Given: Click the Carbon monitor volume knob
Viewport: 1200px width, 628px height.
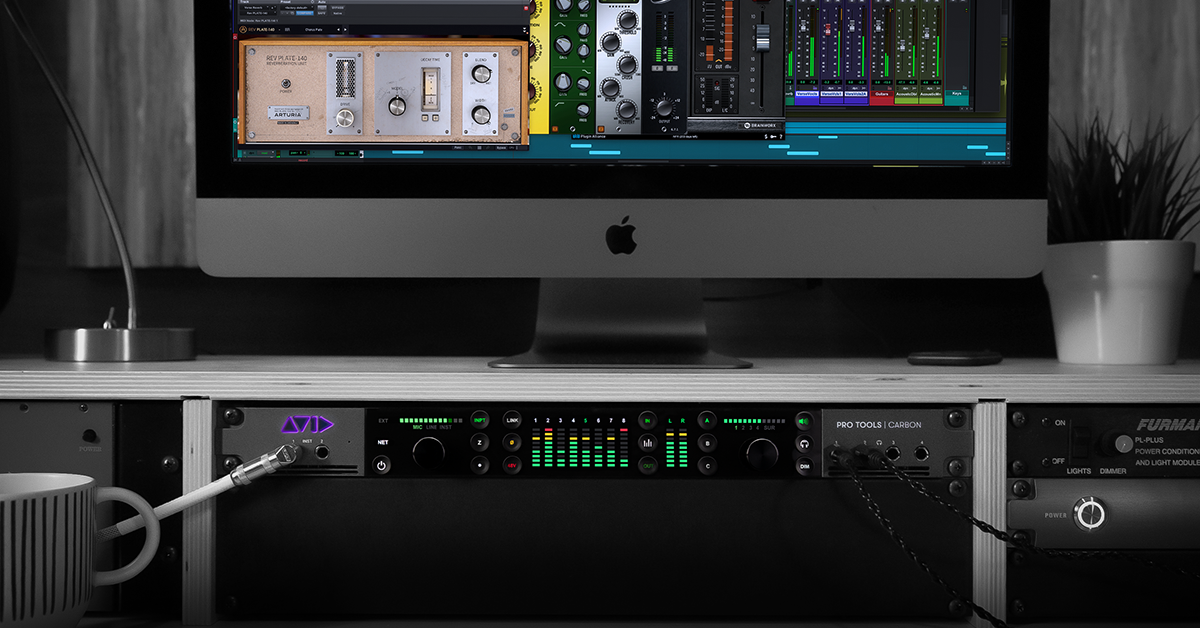Looking at the screenshot, I should pyautogui.click(x=760, y=452).
